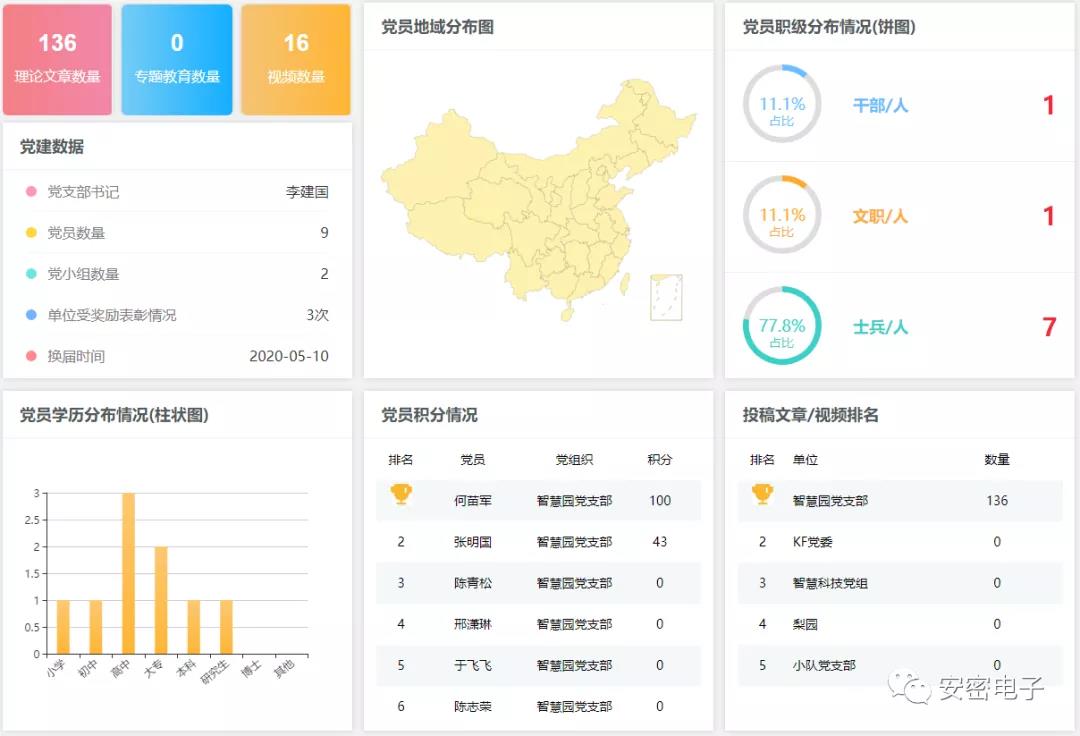Select the orange 文职 11.1% donut ring
Viewport: 1080px width, 736px height.
tap(781, 215)
